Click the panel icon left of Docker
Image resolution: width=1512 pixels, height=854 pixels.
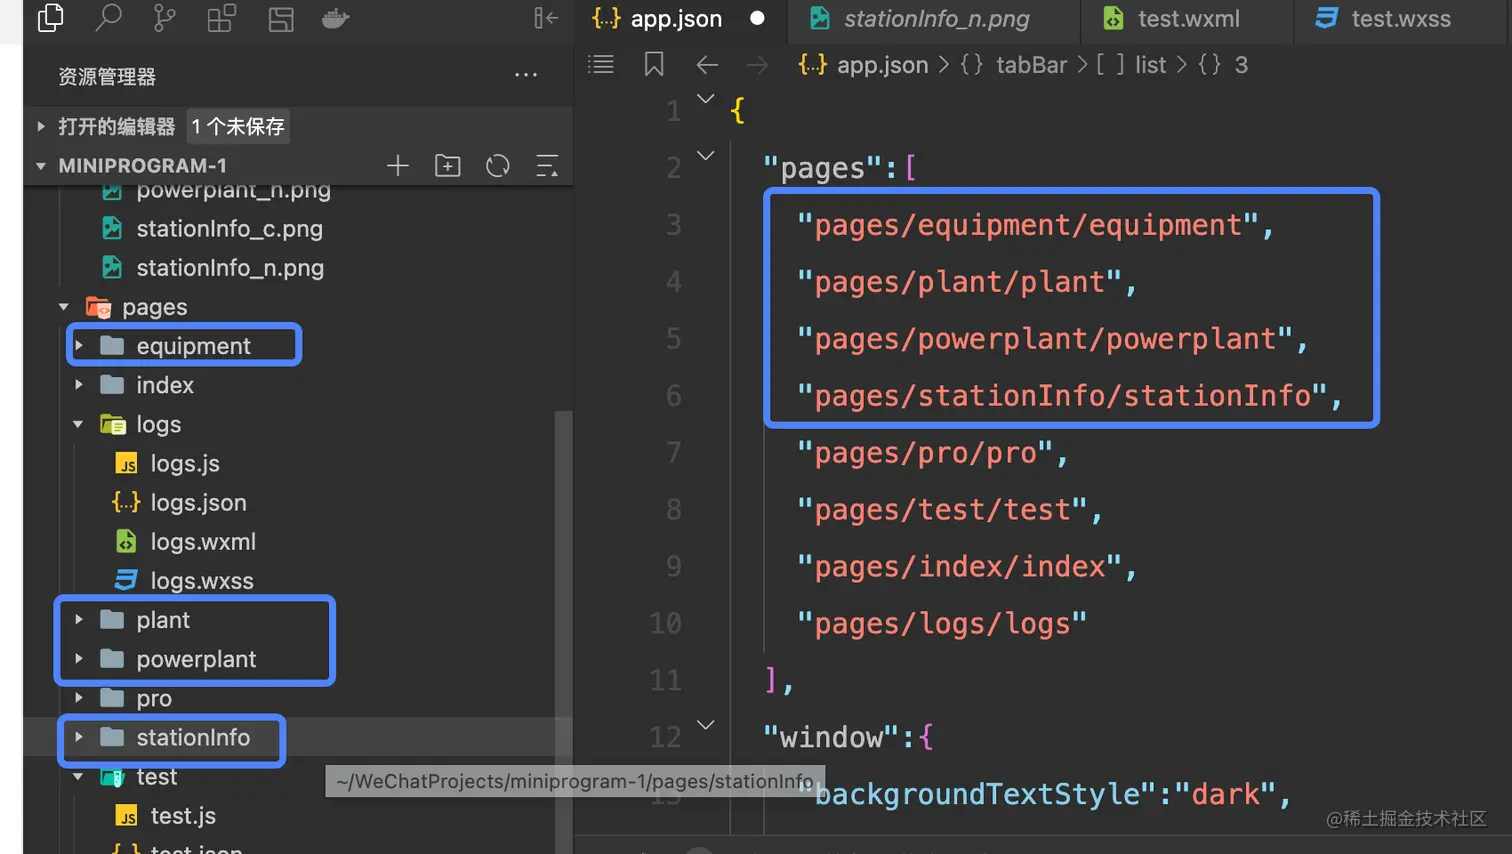(x=281, y=18)
